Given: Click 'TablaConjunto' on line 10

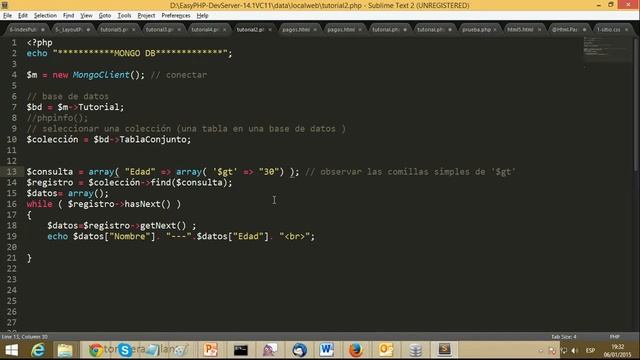Looking at the screenshot, I should [x=153, y=140].
